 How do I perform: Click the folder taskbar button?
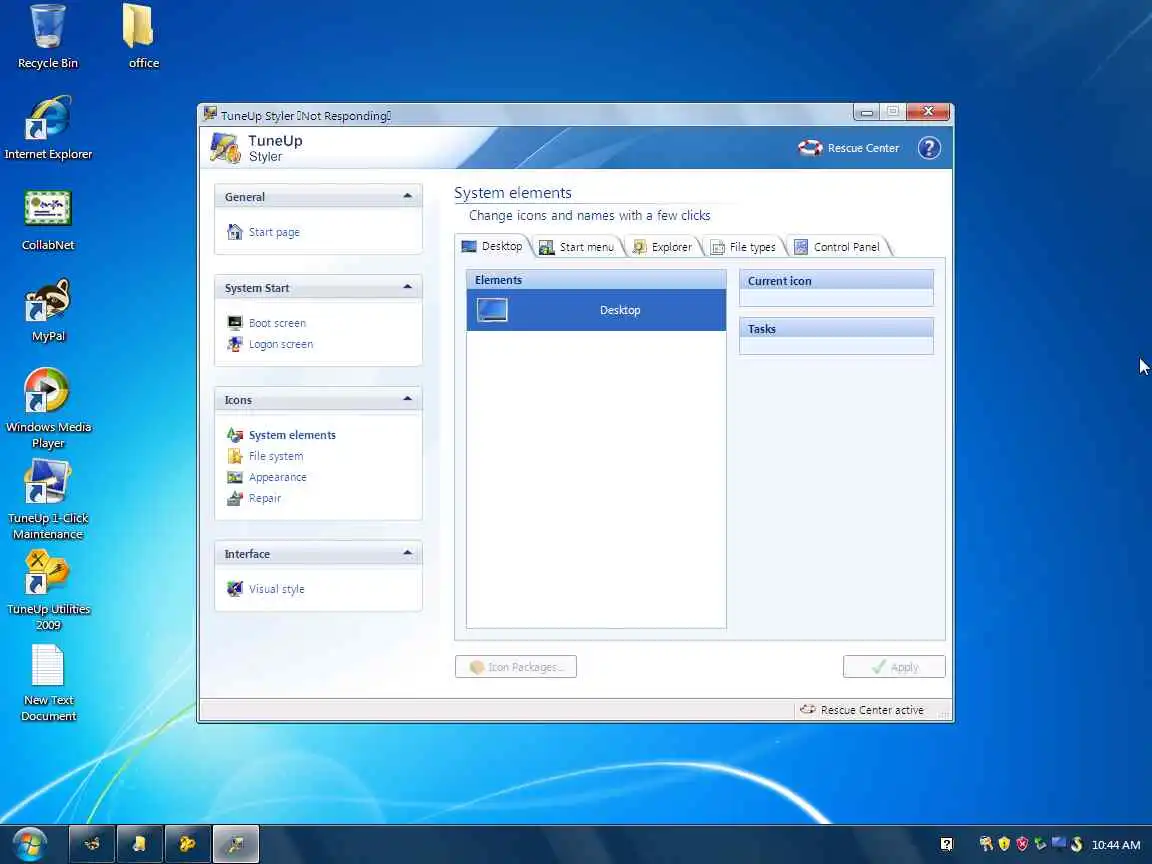tap(140, 844)
